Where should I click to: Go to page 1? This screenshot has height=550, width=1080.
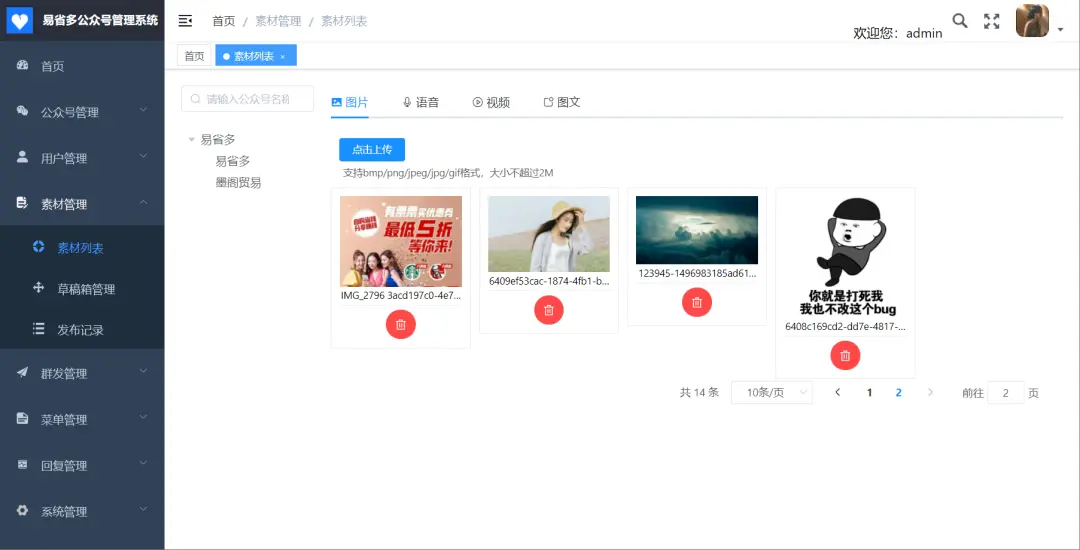tap(869, 392)
